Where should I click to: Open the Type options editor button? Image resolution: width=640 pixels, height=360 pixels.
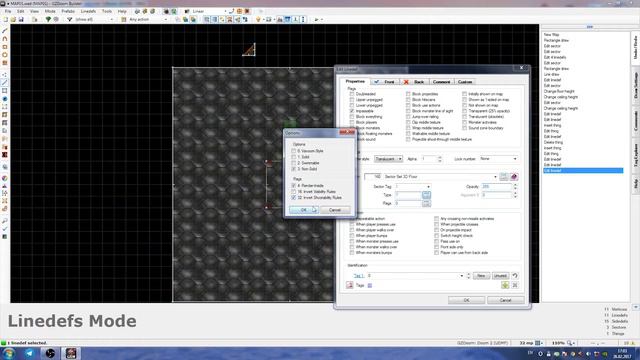(426, 195)
